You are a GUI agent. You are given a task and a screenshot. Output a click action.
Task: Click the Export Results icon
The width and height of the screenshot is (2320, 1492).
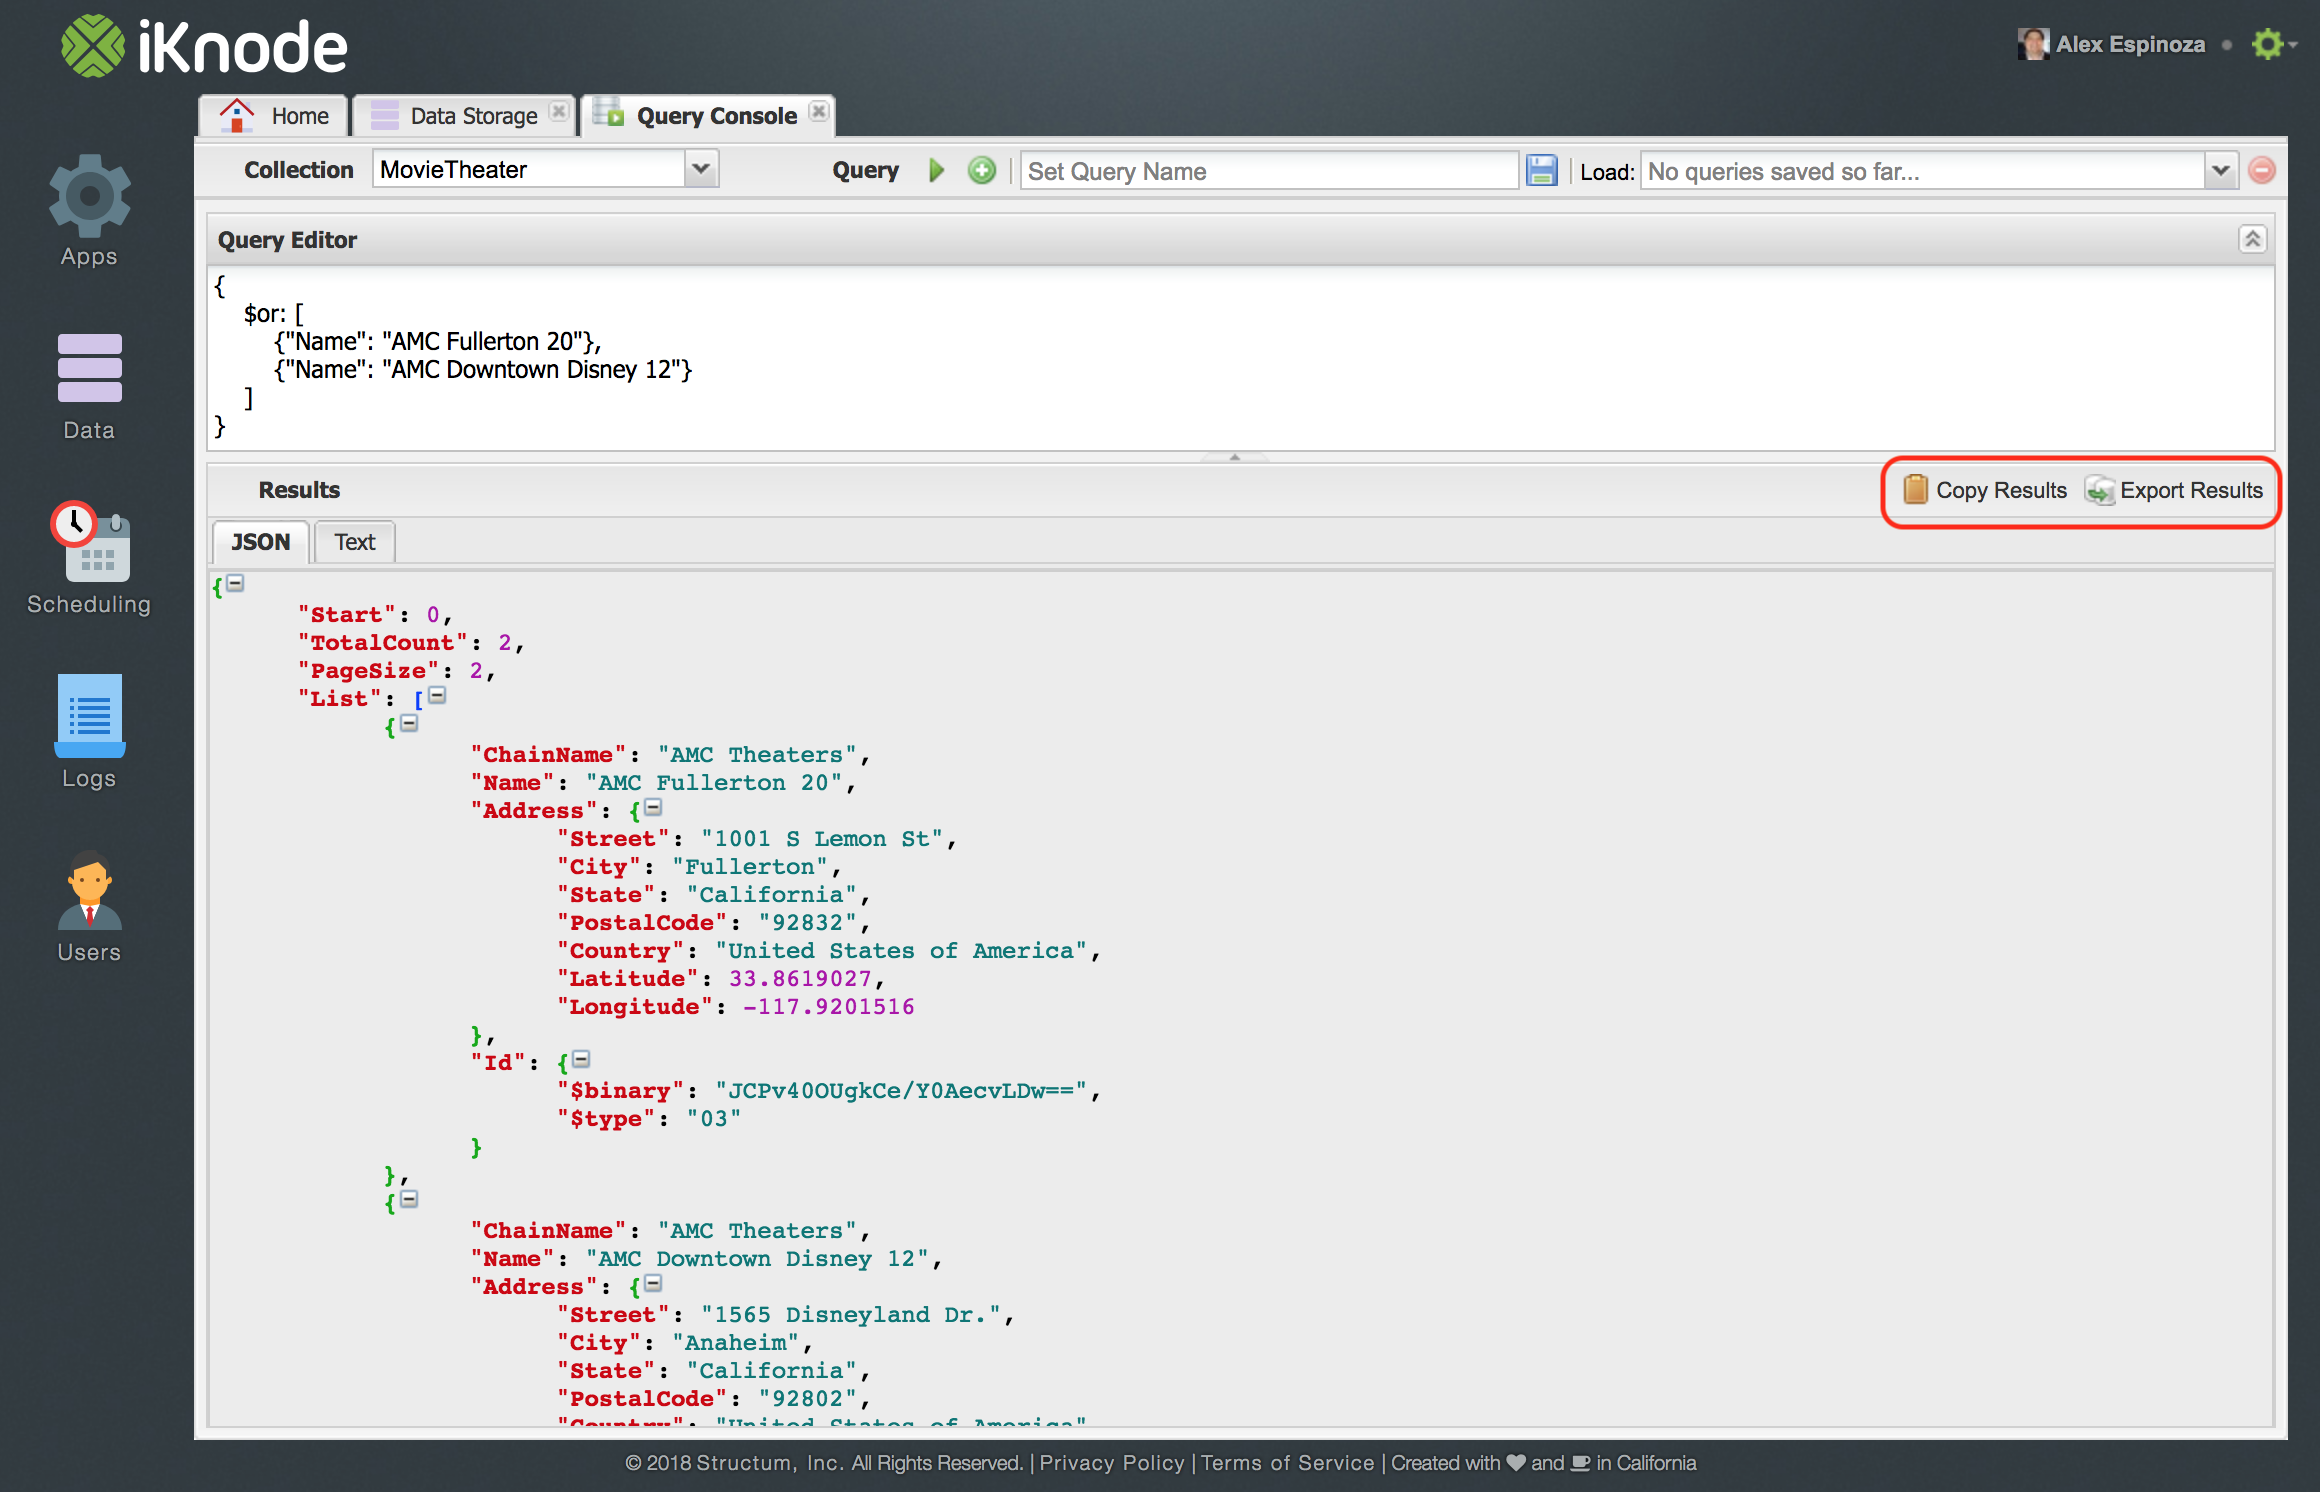point(2099,489)
